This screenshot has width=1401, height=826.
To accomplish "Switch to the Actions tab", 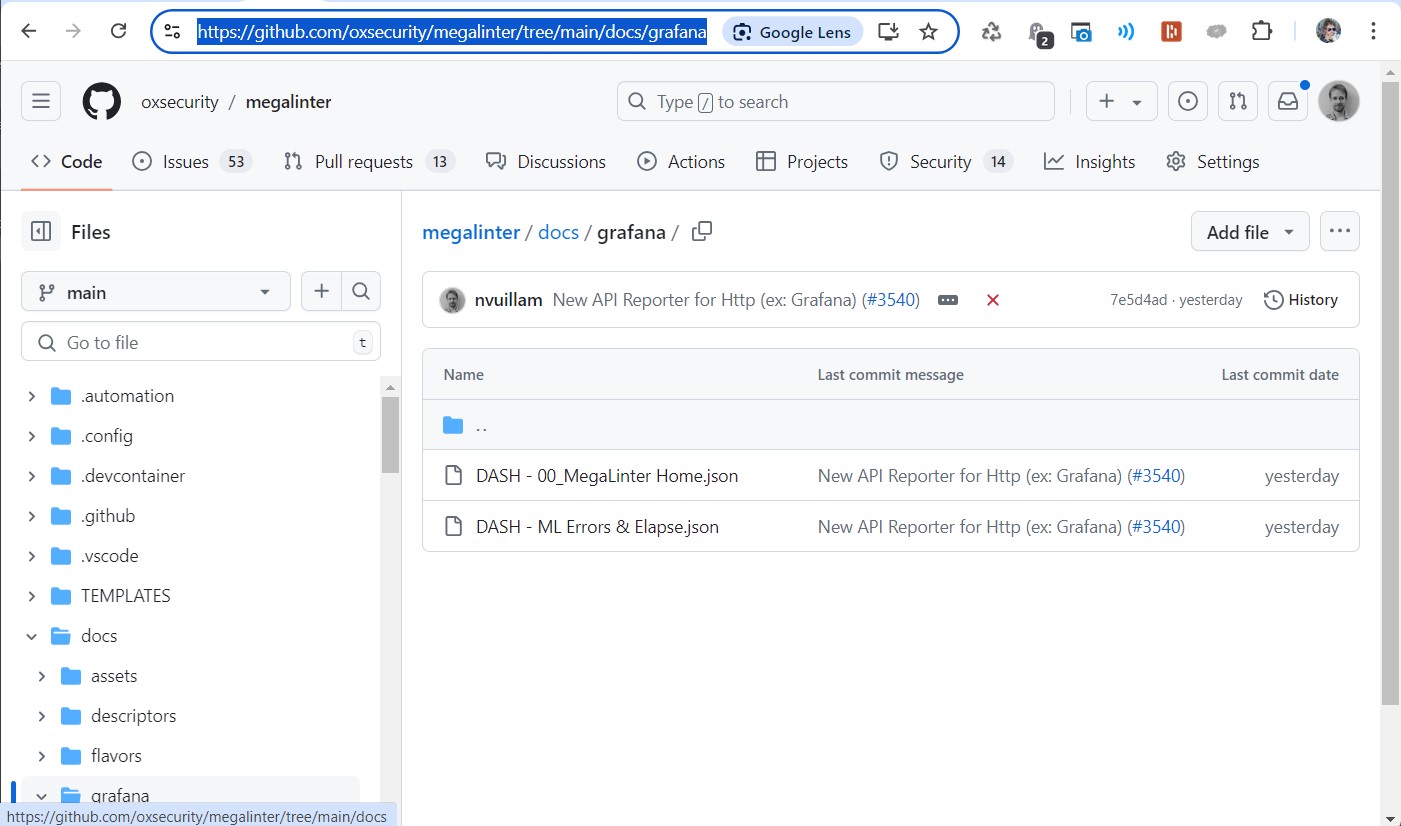I will coord(681,162).
